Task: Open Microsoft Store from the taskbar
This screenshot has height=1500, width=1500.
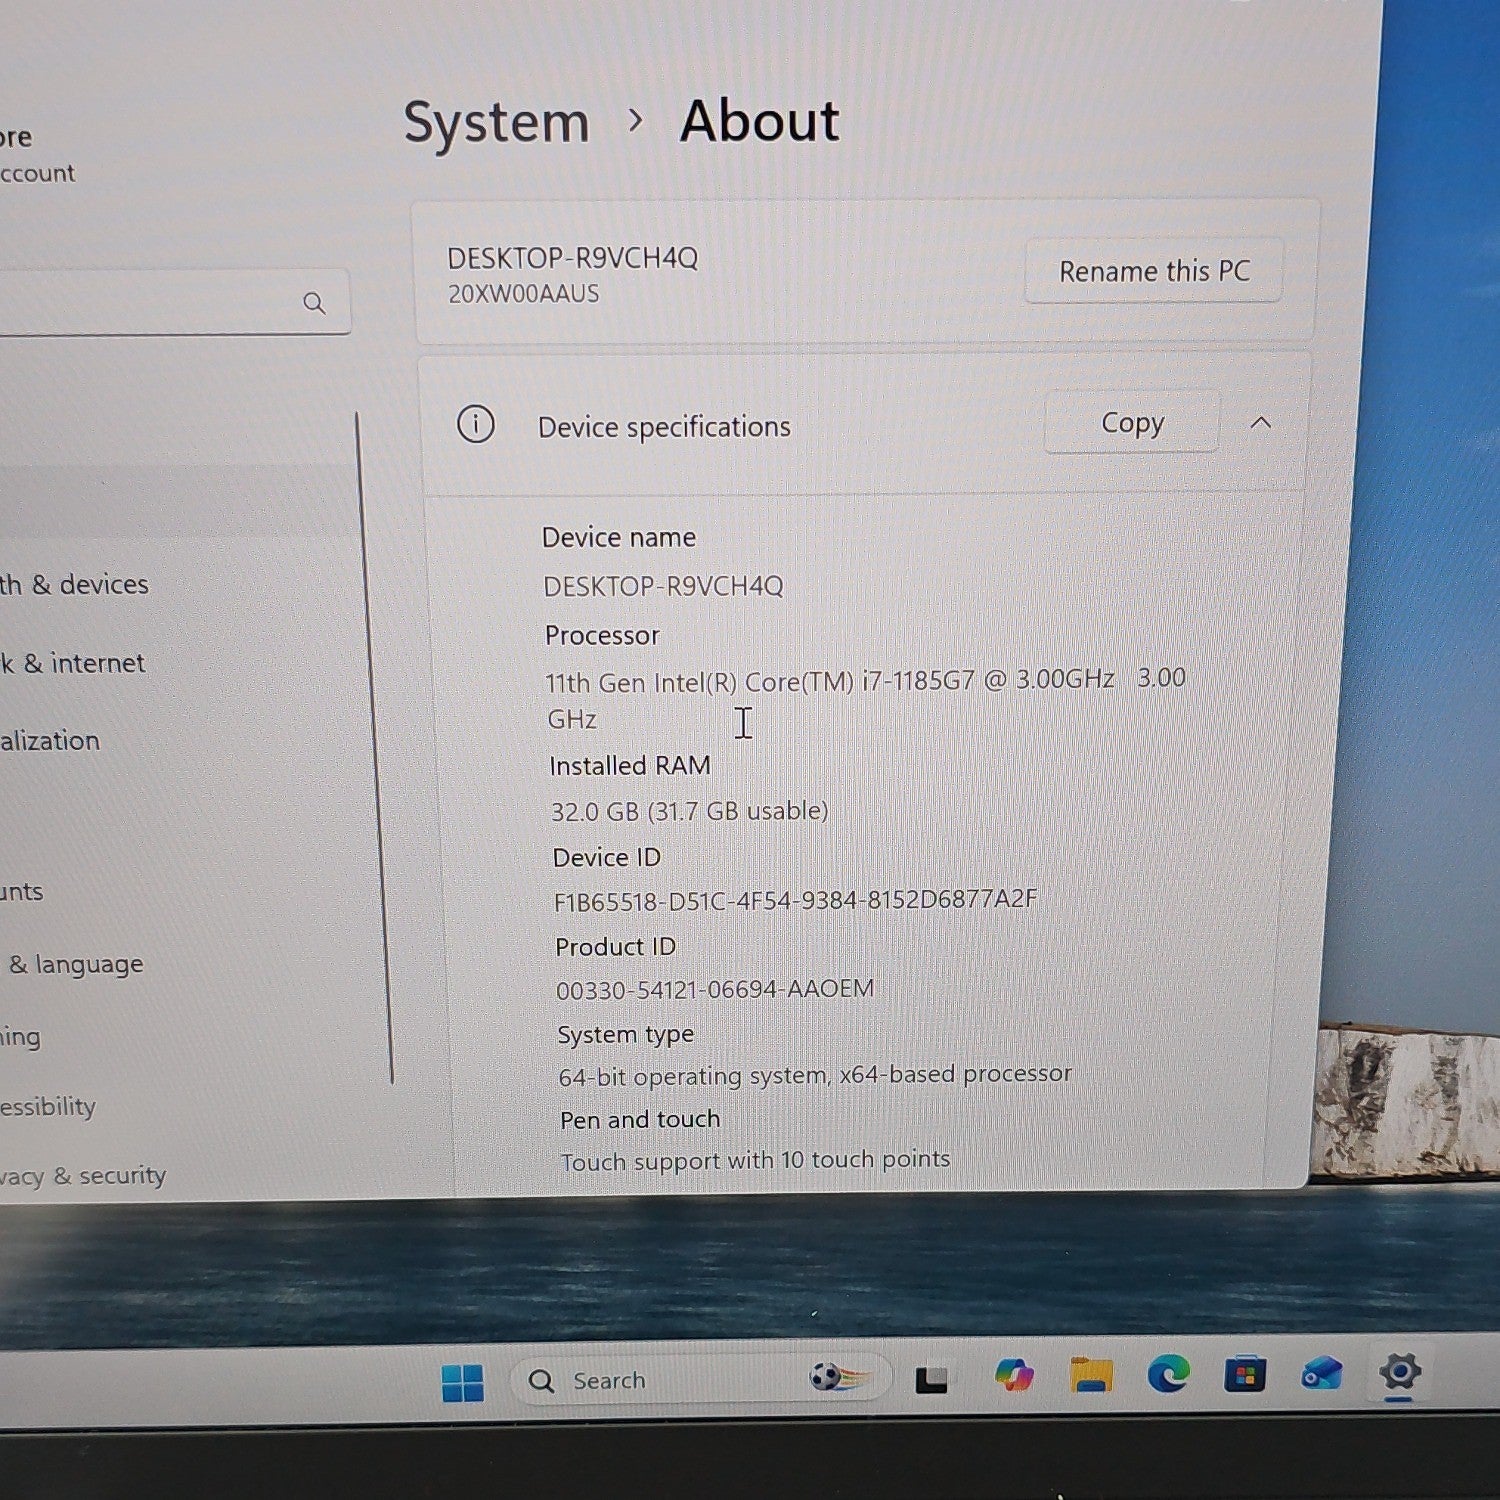Action: click(x=1245, y=1375)
